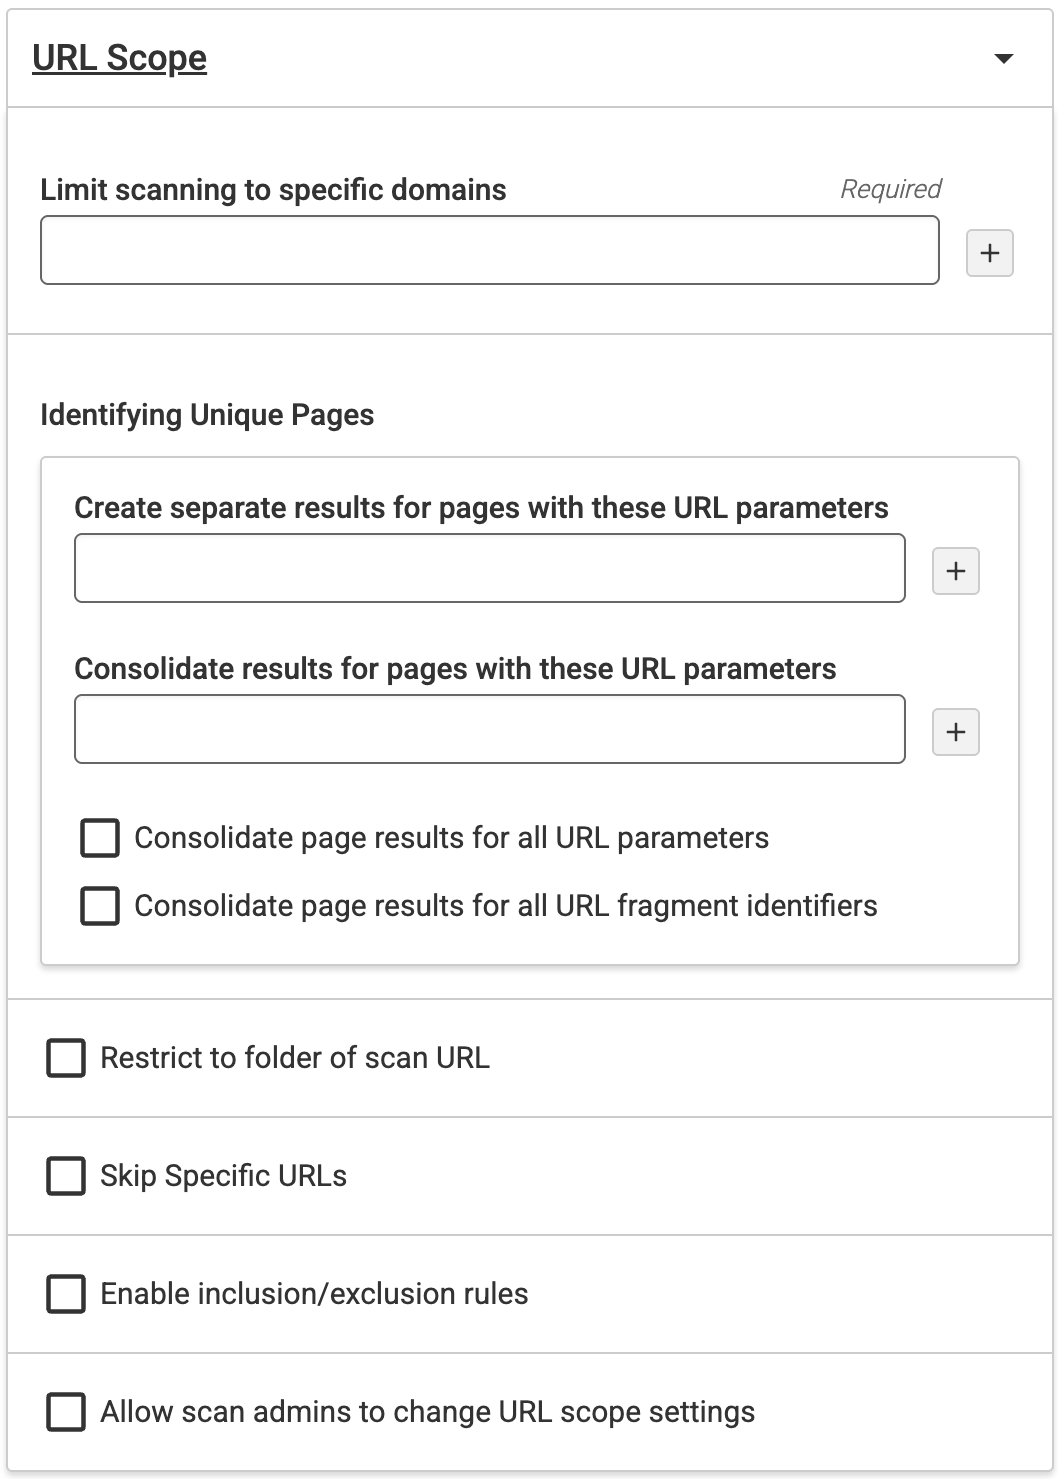The width and height of the screenshot is (1058, 1479).
Task: Click the 'Skip Specific URLs' label text
Action: click(x=223, y=1176)
